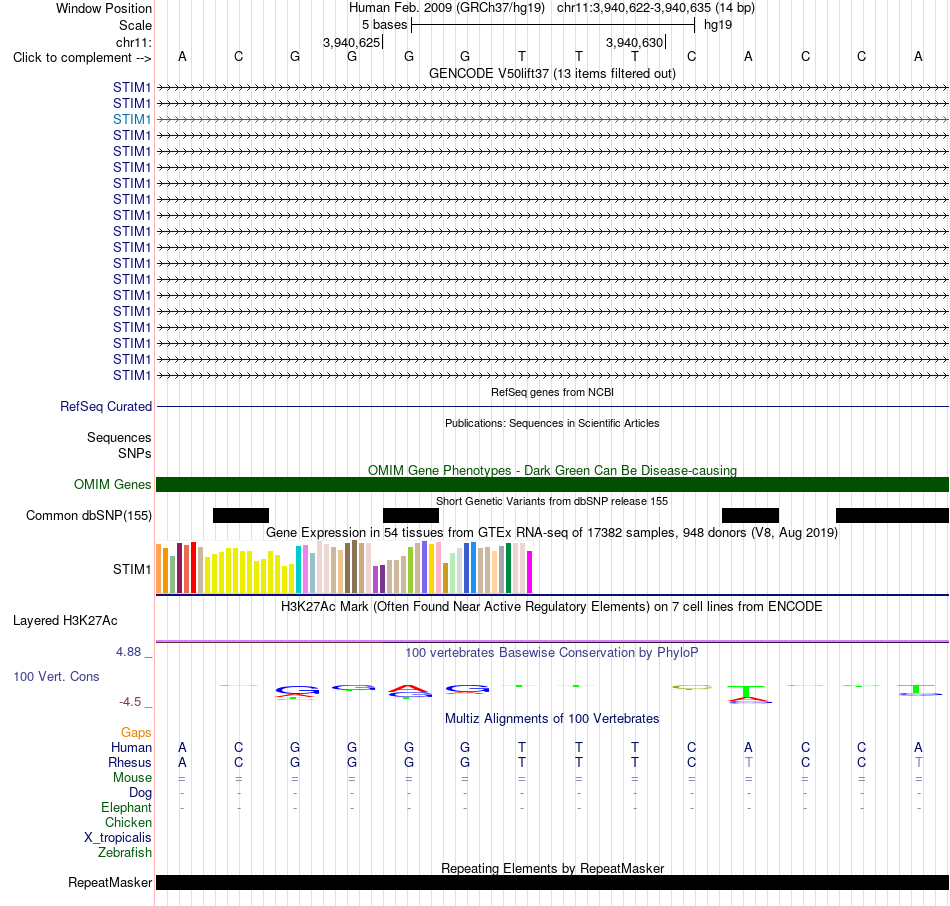
Task: Click the 100 Vert. Cons track label
Action: tap(56, 676)
